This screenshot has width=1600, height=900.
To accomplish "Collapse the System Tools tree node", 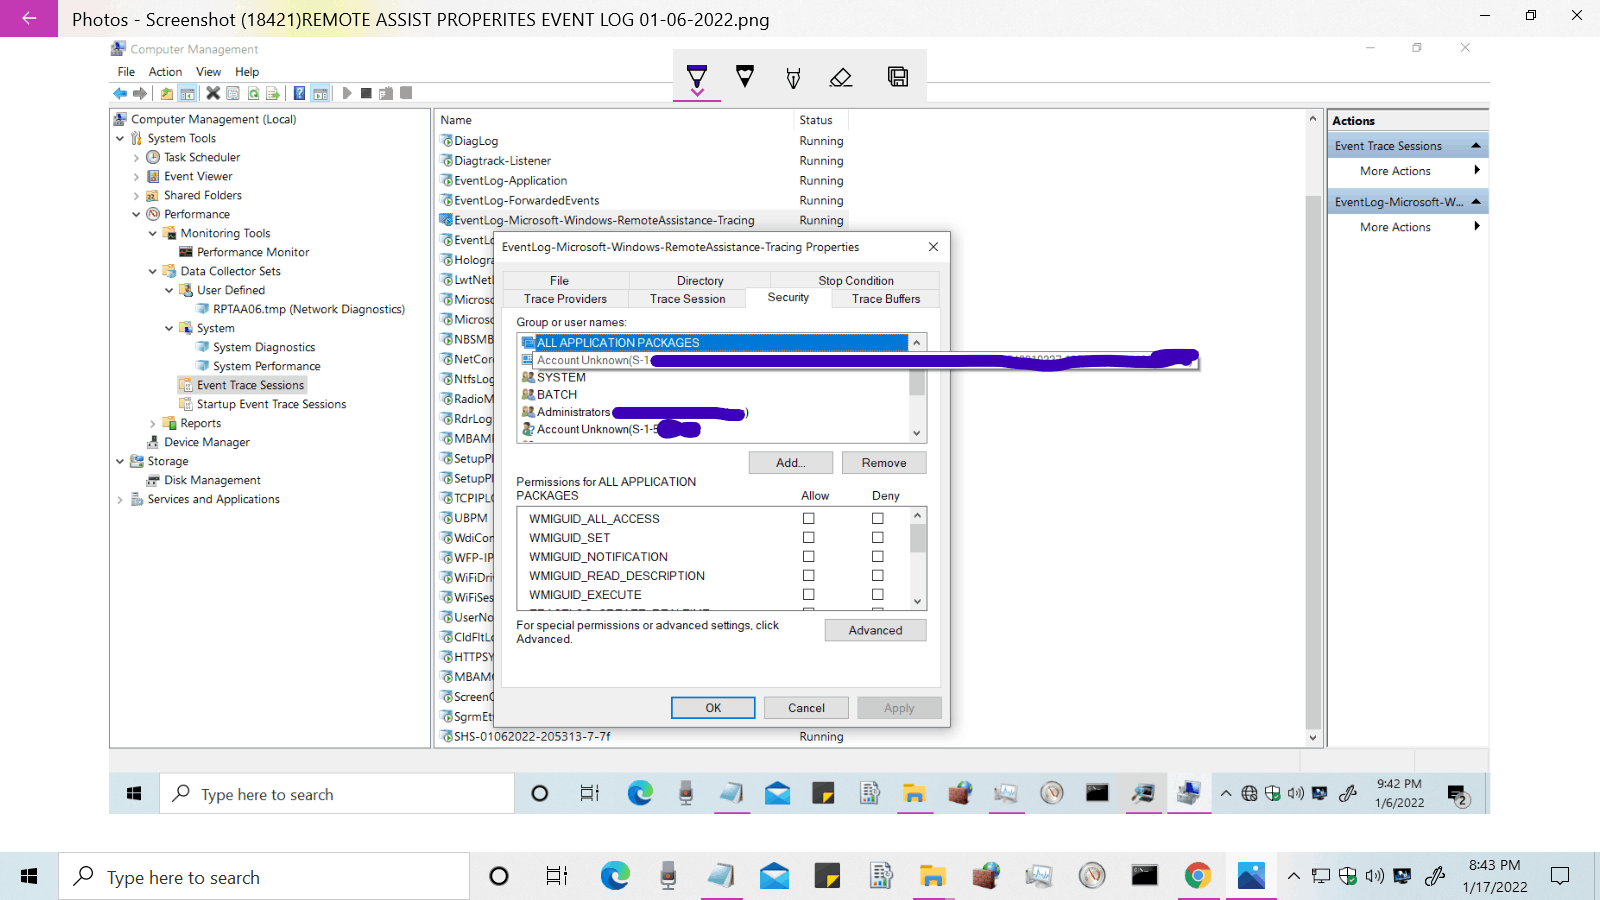I will tap(120, 138).
